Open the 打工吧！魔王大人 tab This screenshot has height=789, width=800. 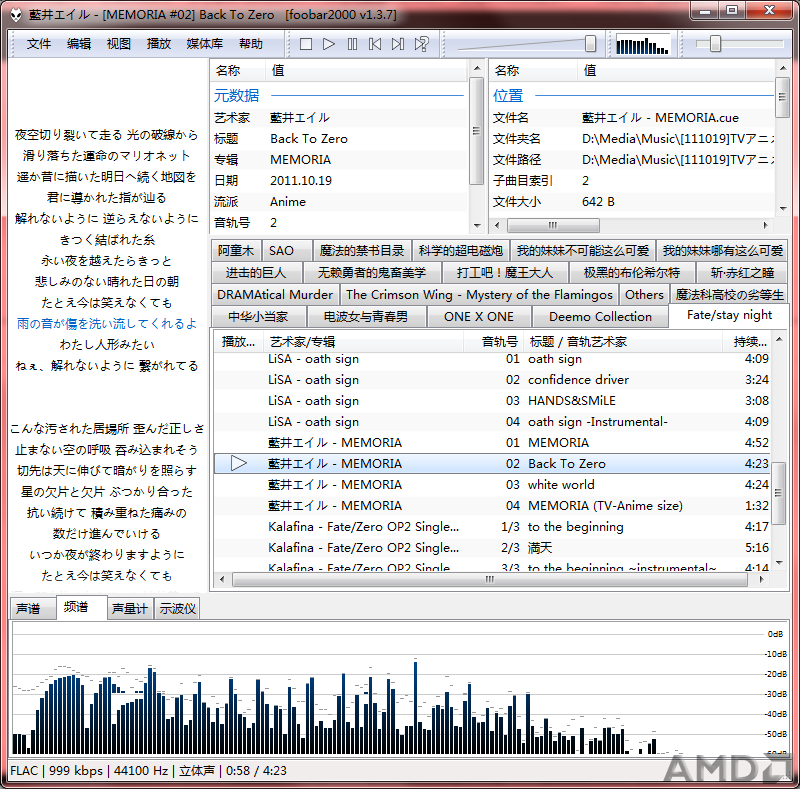[505, 273]
